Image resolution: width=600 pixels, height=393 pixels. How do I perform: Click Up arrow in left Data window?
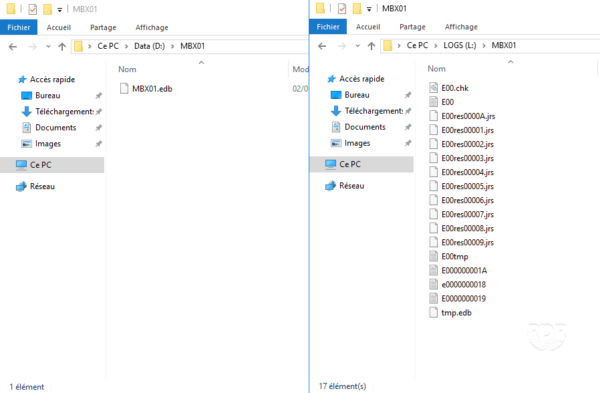pos(62,47)
